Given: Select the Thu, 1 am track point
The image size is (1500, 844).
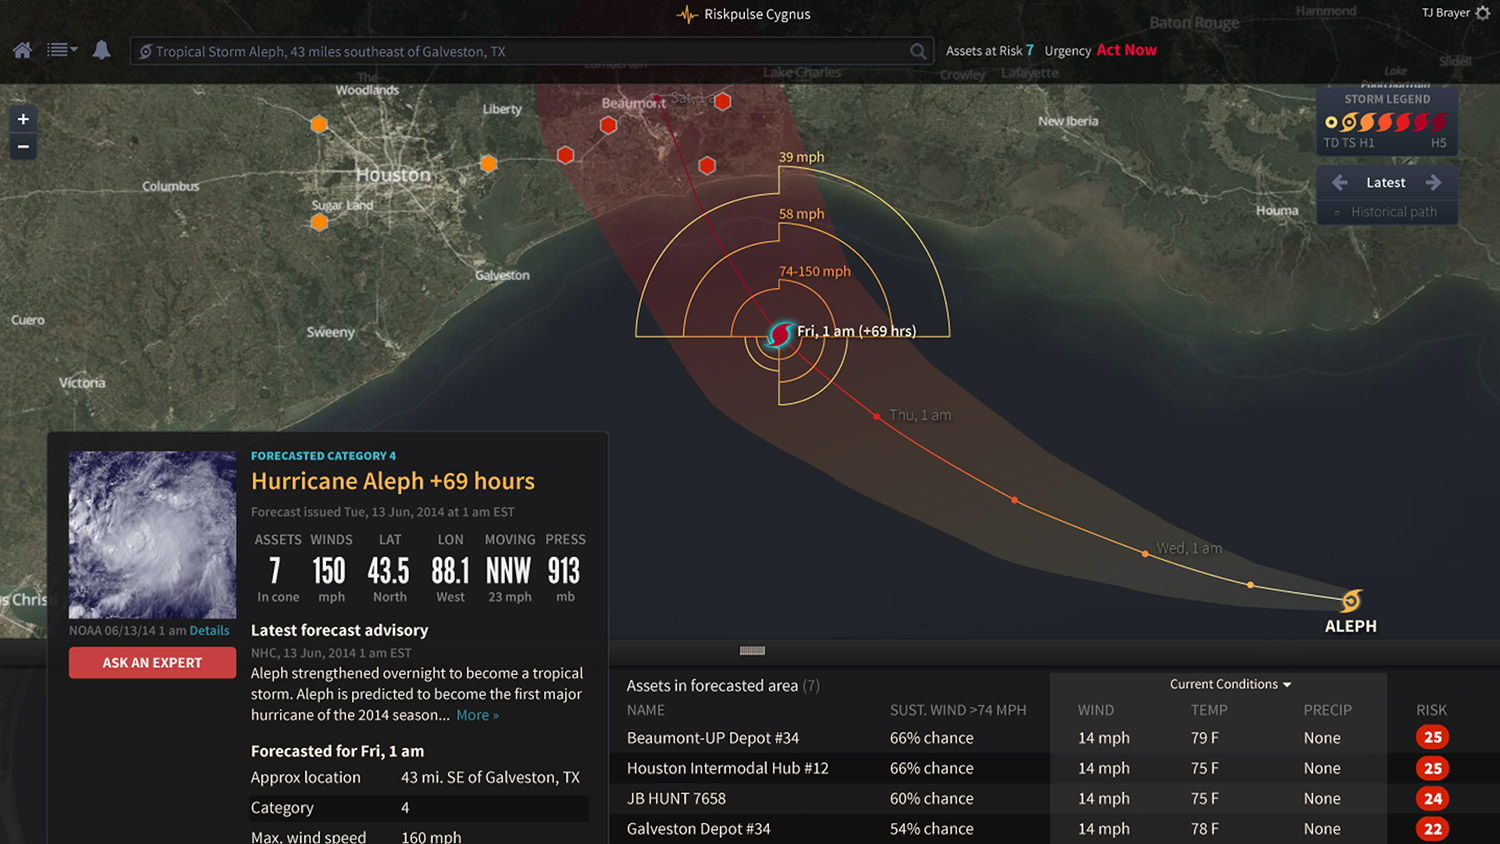Looking at the screenshot, I should coord(877,416).
